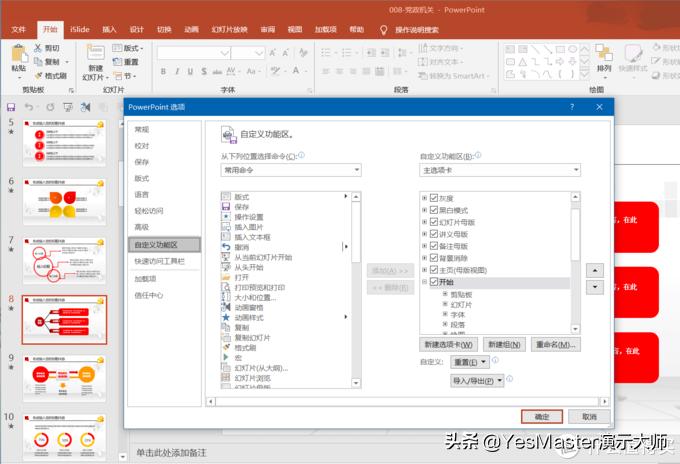680x464 pixels.
Task: Toggle Underline (U) in the font group
Action: [190, 71]
